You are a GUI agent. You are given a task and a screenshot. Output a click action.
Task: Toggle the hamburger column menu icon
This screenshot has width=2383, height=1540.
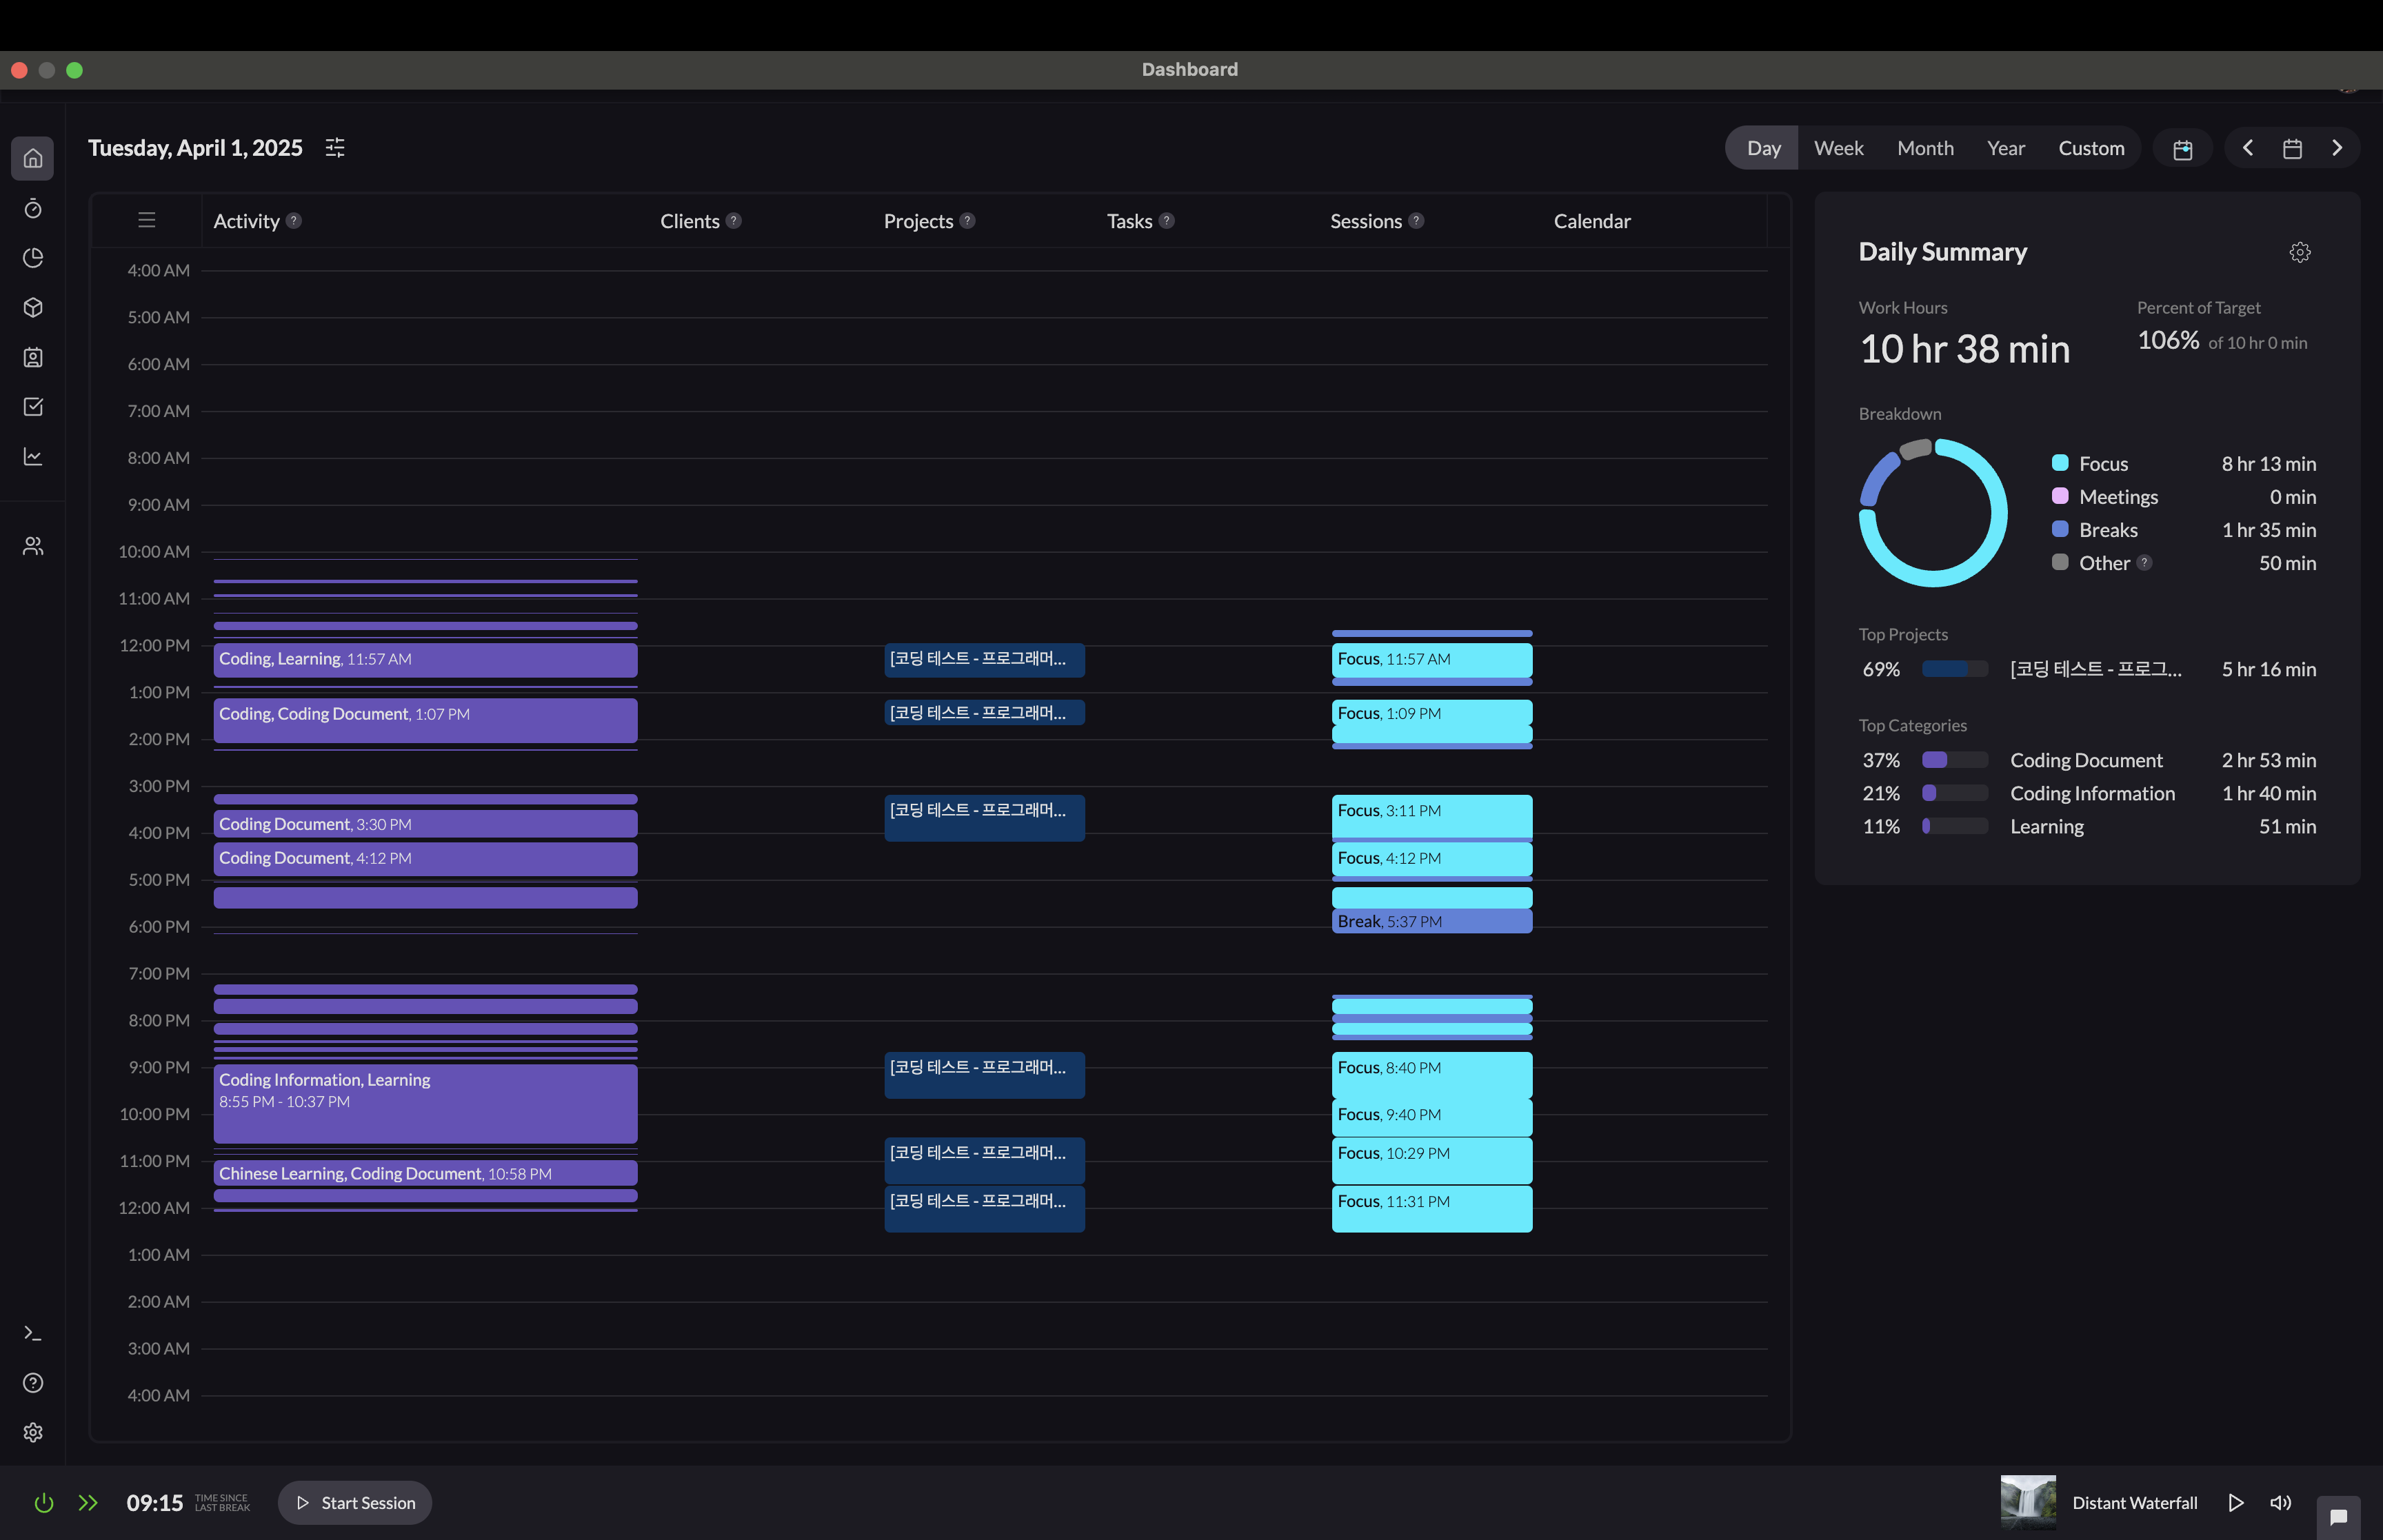tap(147, 220)
